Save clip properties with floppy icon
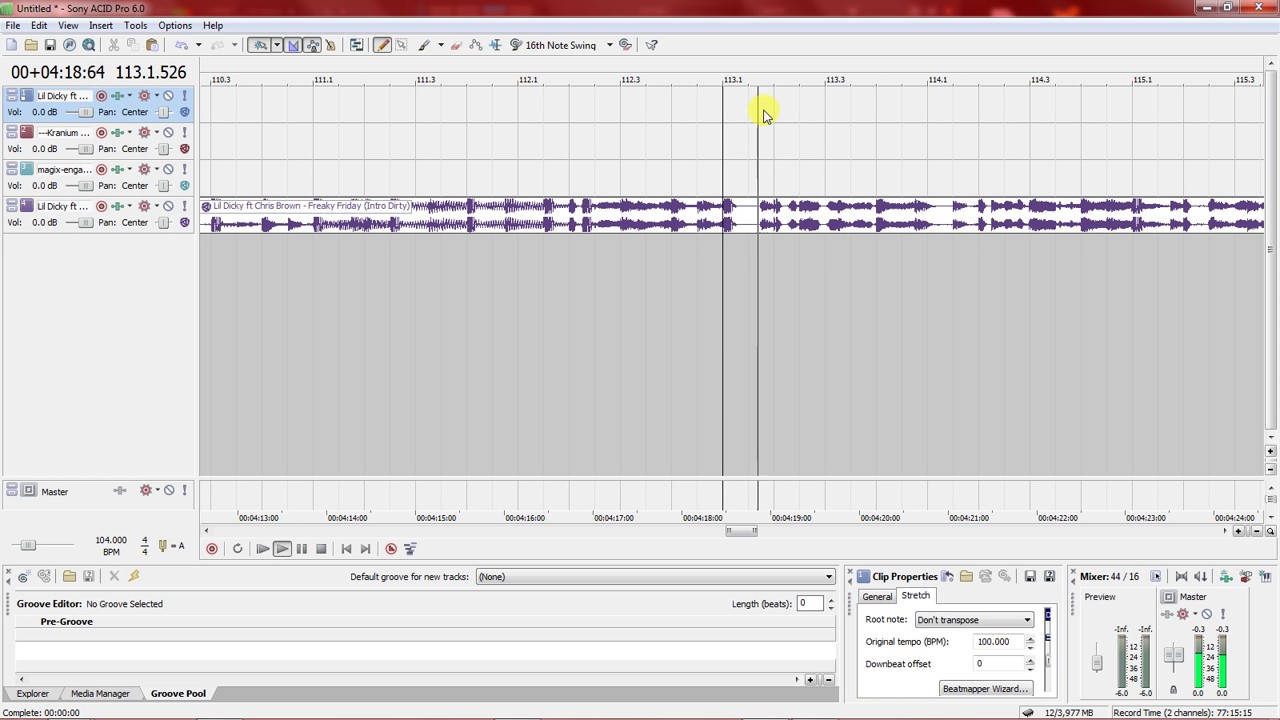Screen dimensions: 1280x720 click(1030, 576)
